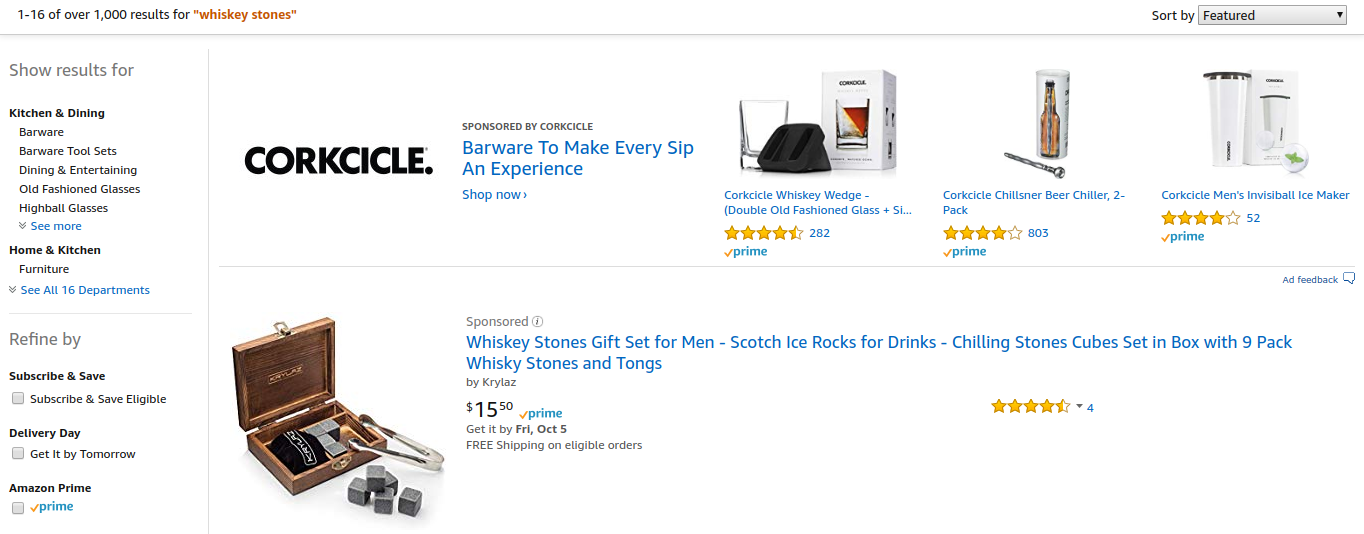Click the Chillsner Beer Chiller star rating
This screenshot has height=534, width=1364.
point(982,233)
